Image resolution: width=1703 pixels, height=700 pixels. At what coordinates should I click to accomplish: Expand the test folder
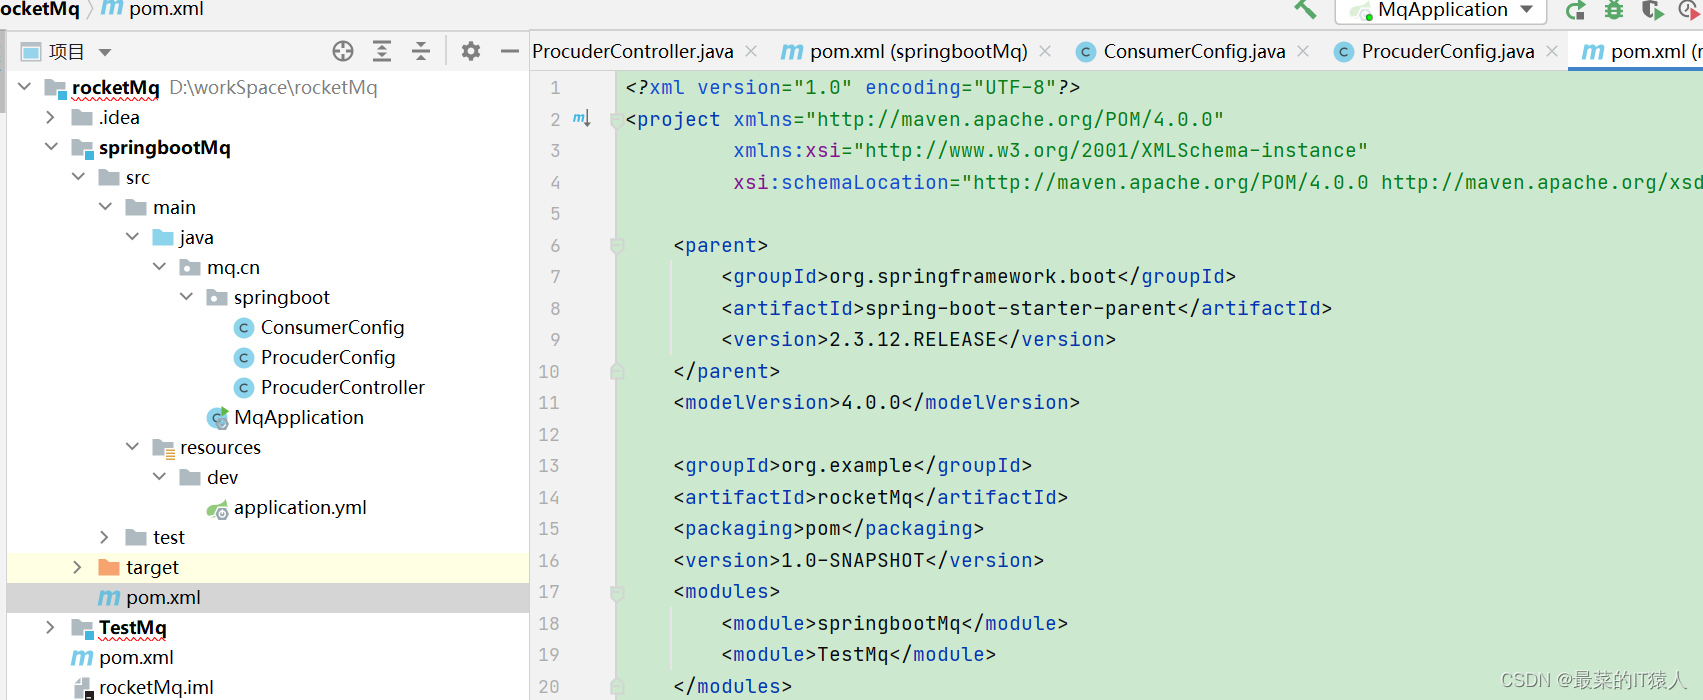[105, 537]
